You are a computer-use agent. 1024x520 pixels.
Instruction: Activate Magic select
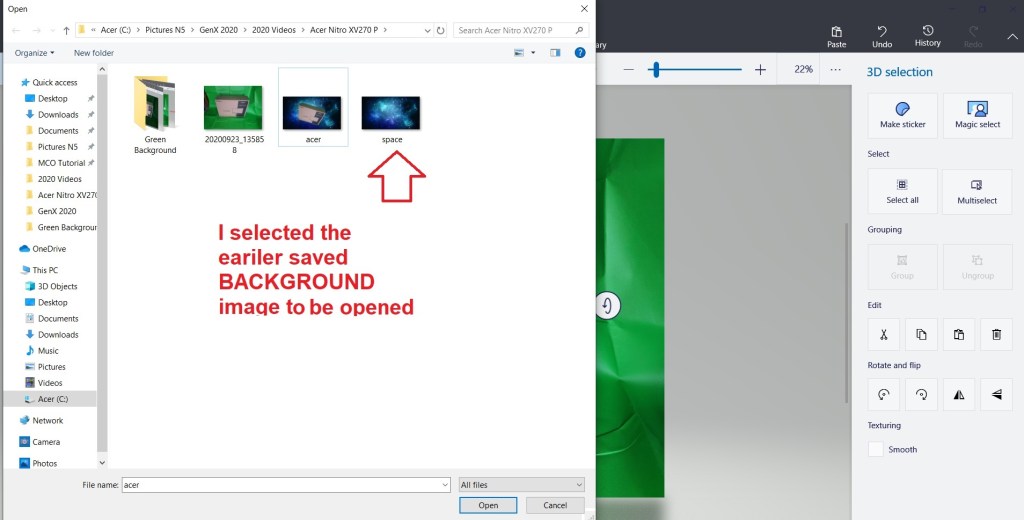[x=977, y=115]
